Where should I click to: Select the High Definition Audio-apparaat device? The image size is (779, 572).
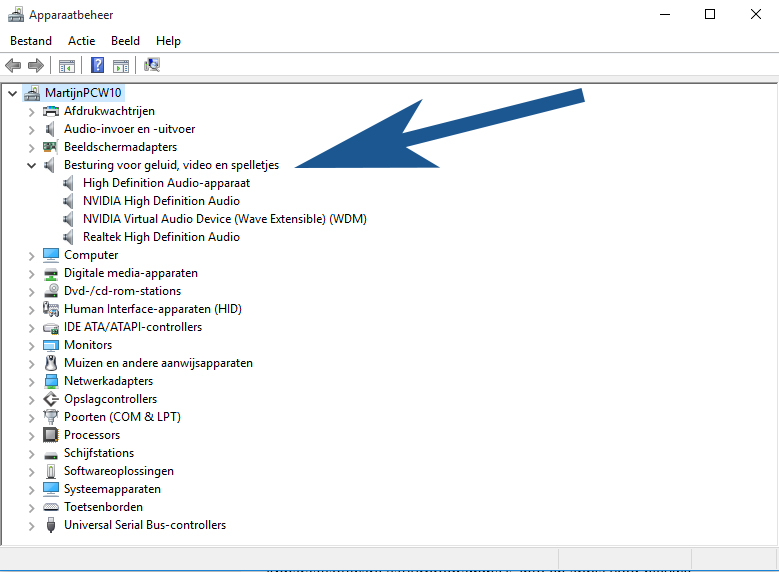tap(166, 183)
